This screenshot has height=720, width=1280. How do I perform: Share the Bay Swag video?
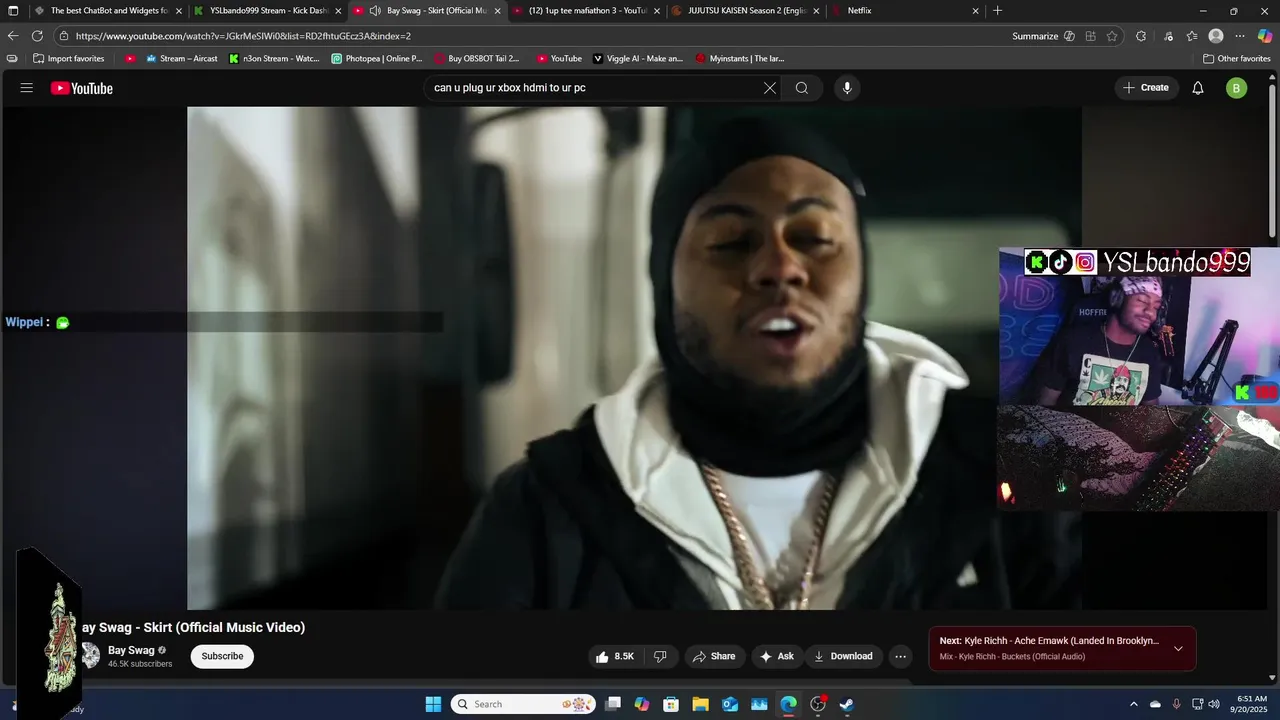[x=714, y=656]
